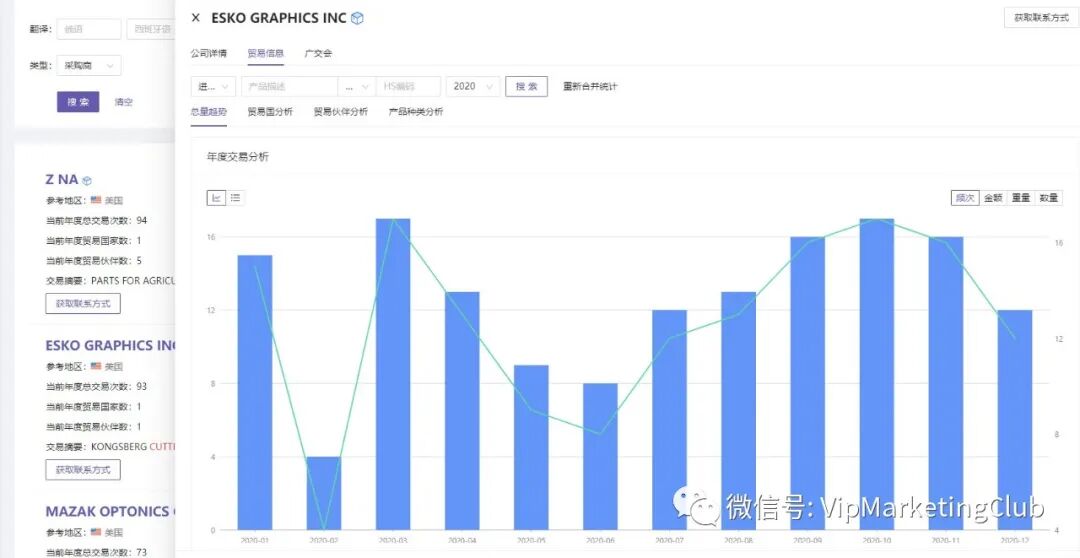Click 搜索 button in trade info panel
This screenshot has width=1080, height=558.
[x=526, y=86]
